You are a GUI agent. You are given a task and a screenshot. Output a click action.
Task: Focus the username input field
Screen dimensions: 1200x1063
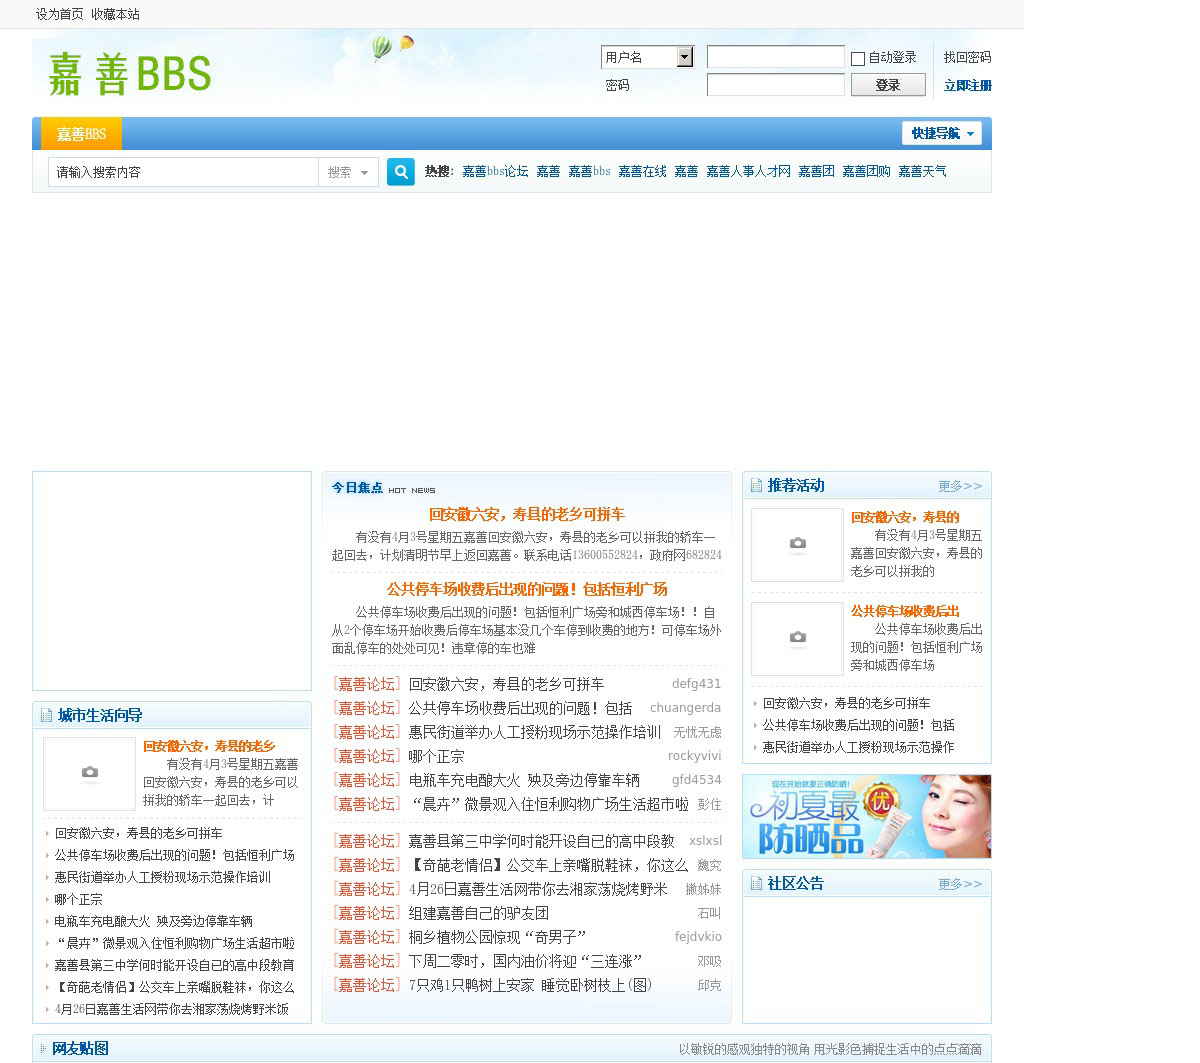(776, 57)
